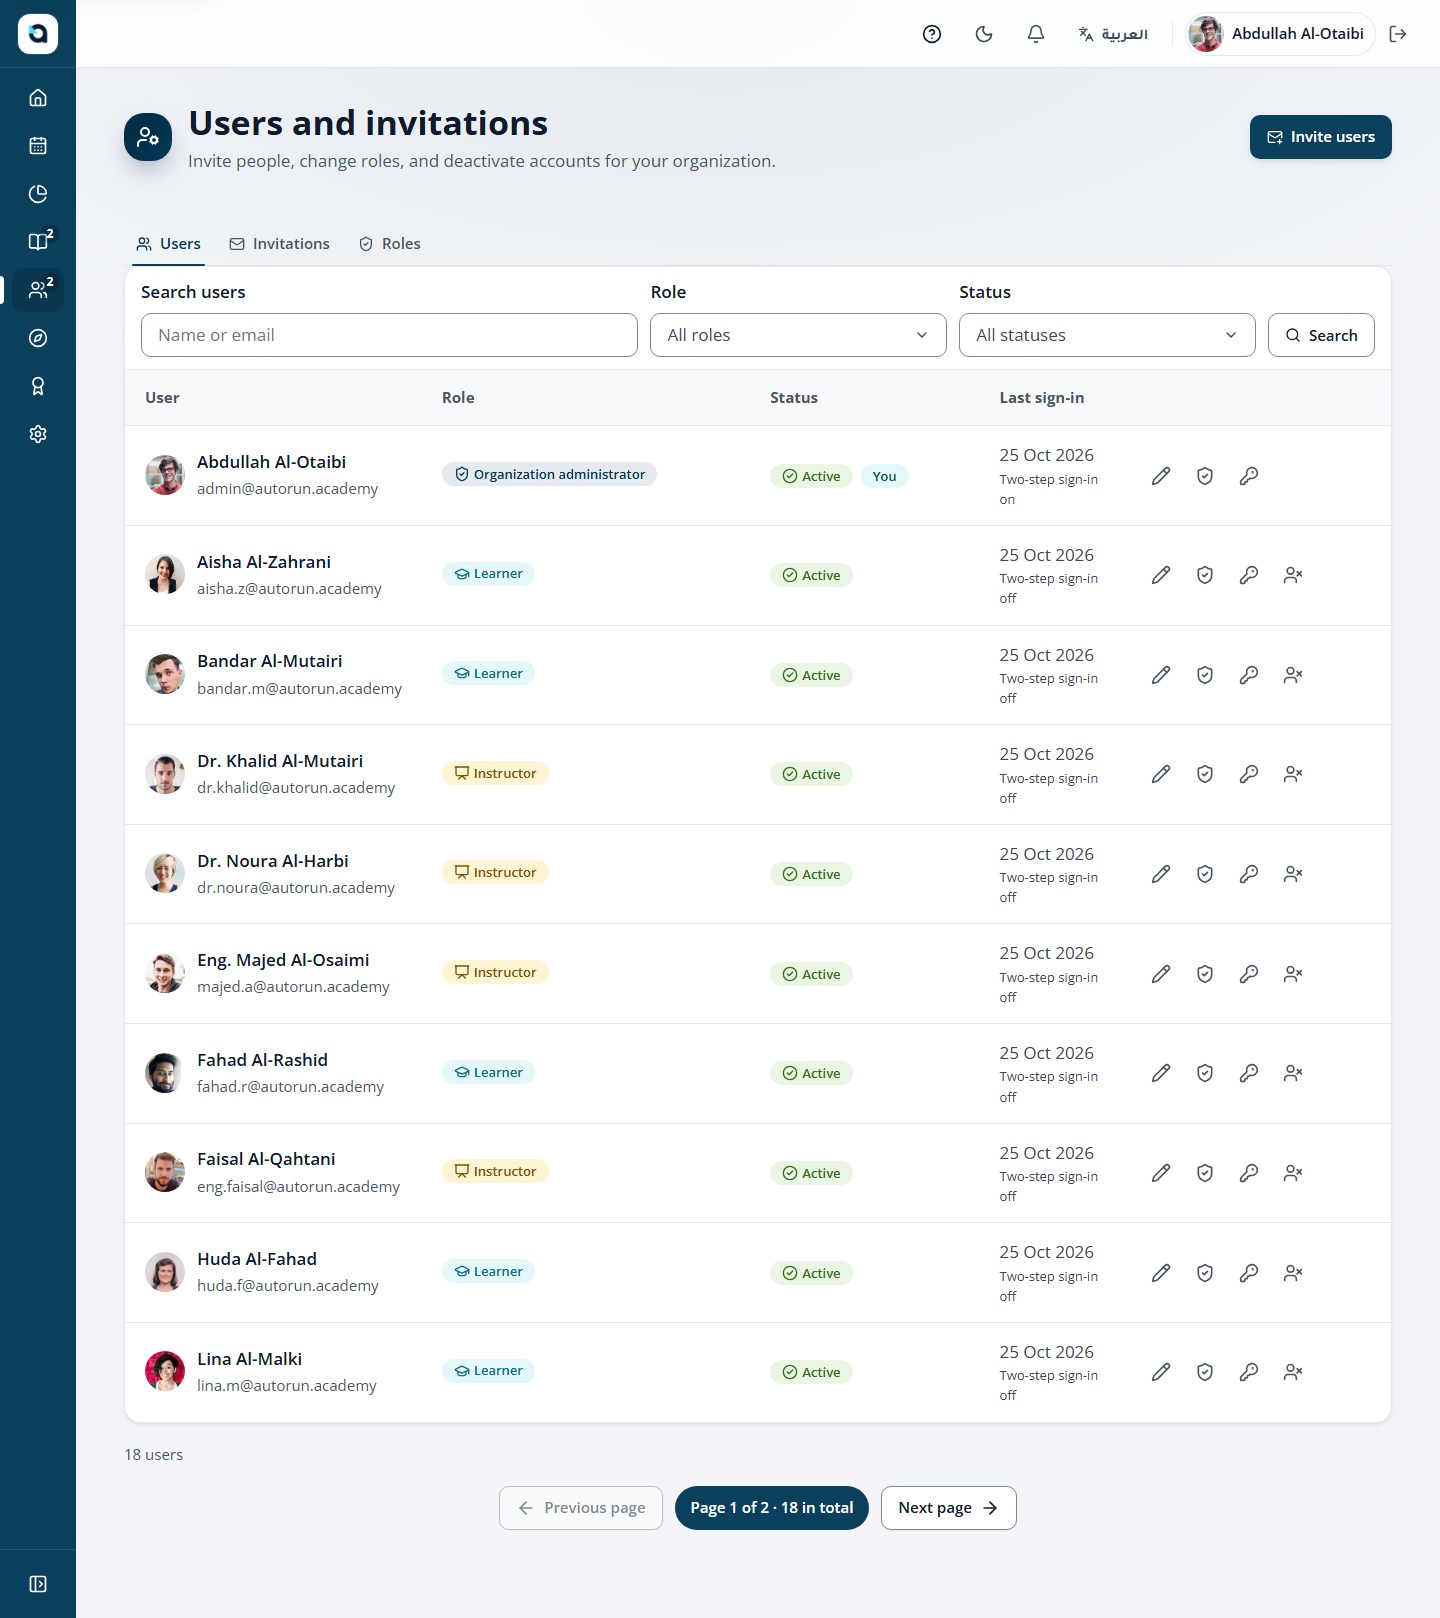This screenshot has width=1440, height=1618.
Task: Focus the Name or email search field
Action: tap(389, 335)
